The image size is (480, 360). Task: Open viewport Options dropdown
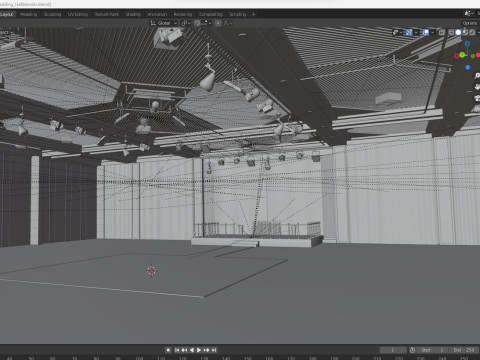(x=470, y=23)
